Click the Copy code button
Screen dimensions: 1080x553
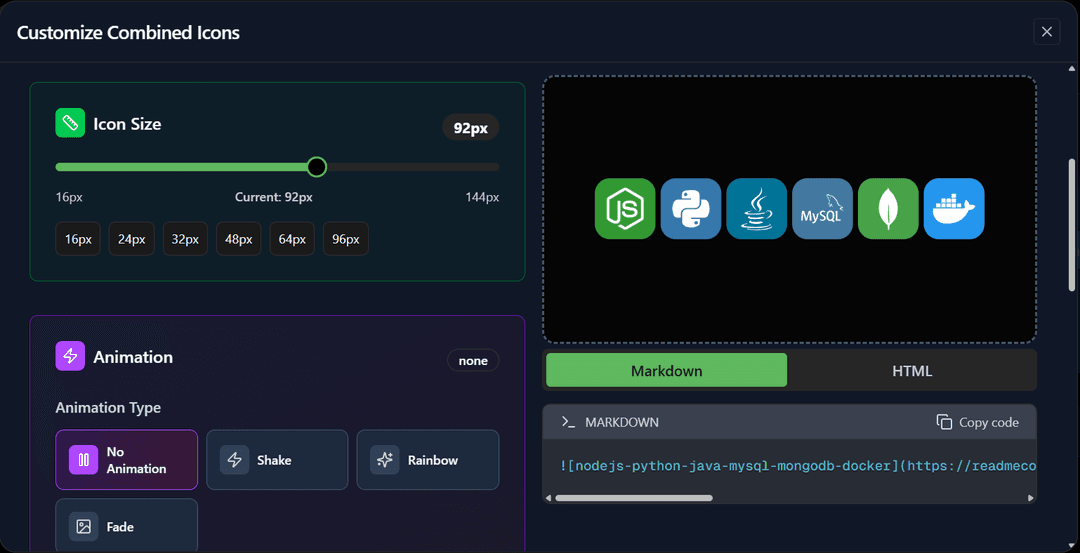pyautogui.click(x=977, y=422)
